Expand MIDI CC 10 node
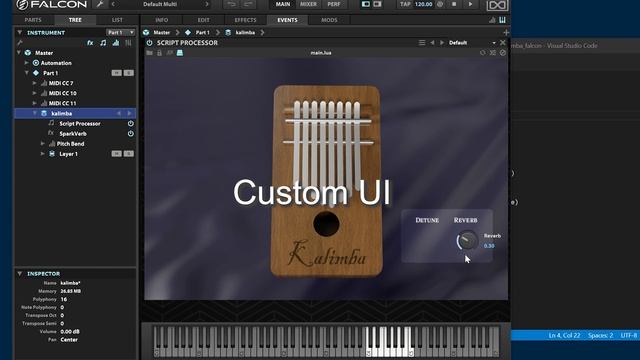The height and width of the screenshot is (360, 640). (x=34, y=93)
